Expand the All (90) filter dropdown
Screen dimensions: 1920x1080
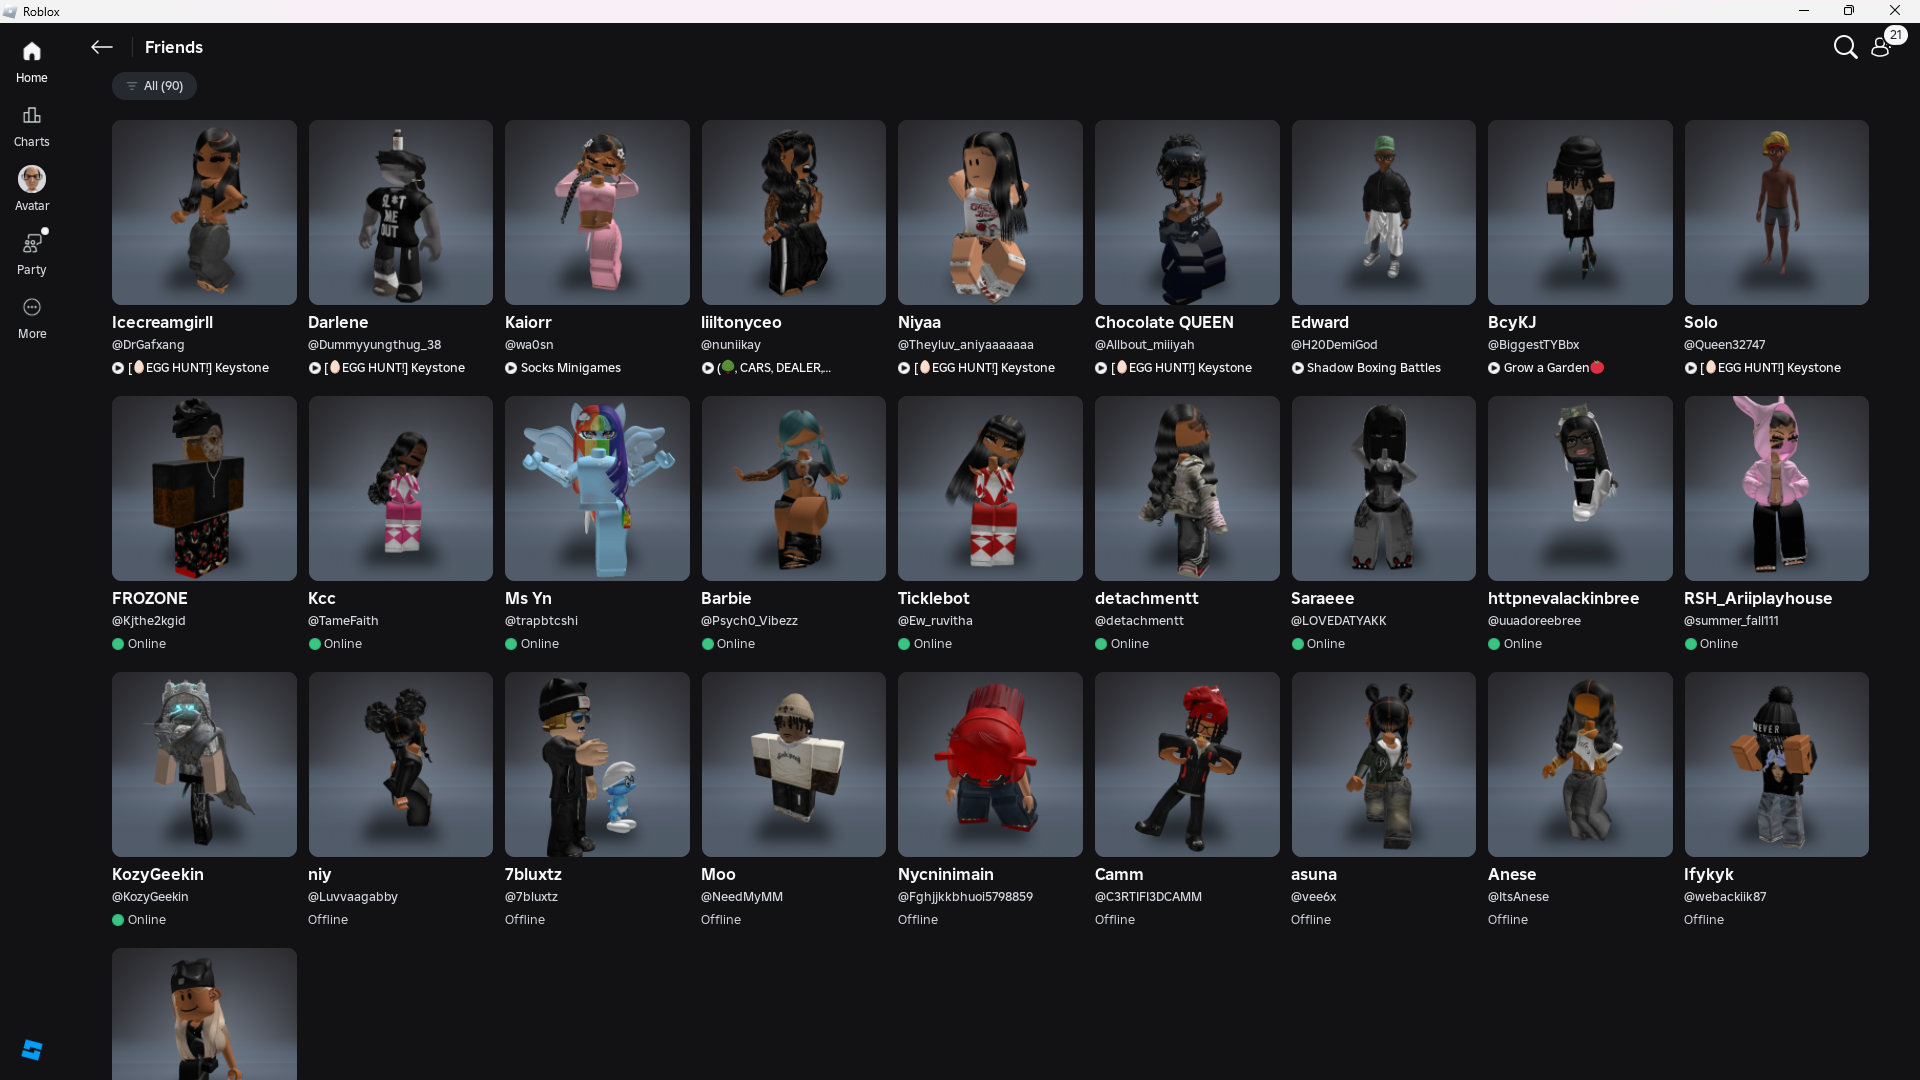click(x=154, y=86)
